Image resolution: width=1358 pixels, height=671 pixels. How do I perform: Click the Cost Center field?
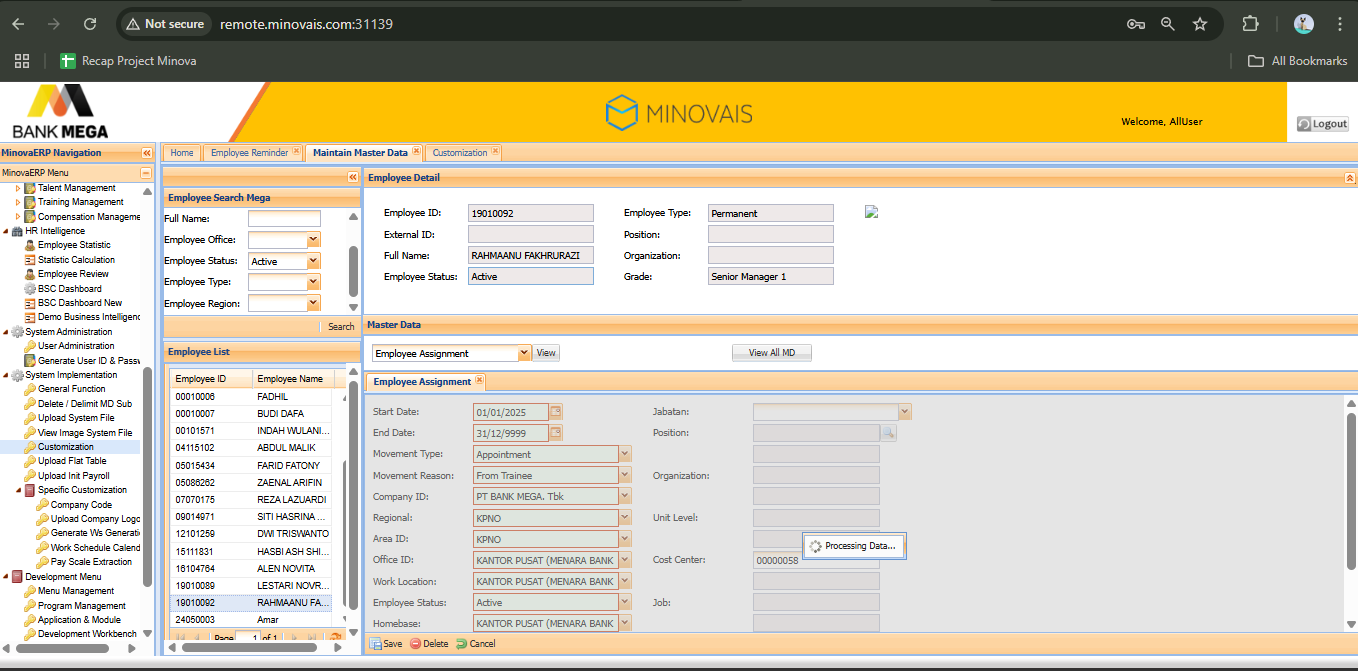coord(816,560)
